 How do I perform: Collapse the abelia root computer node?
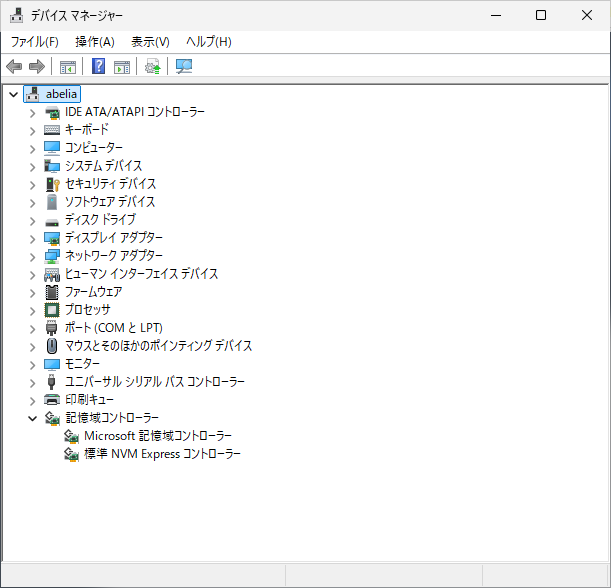[13, 94]
